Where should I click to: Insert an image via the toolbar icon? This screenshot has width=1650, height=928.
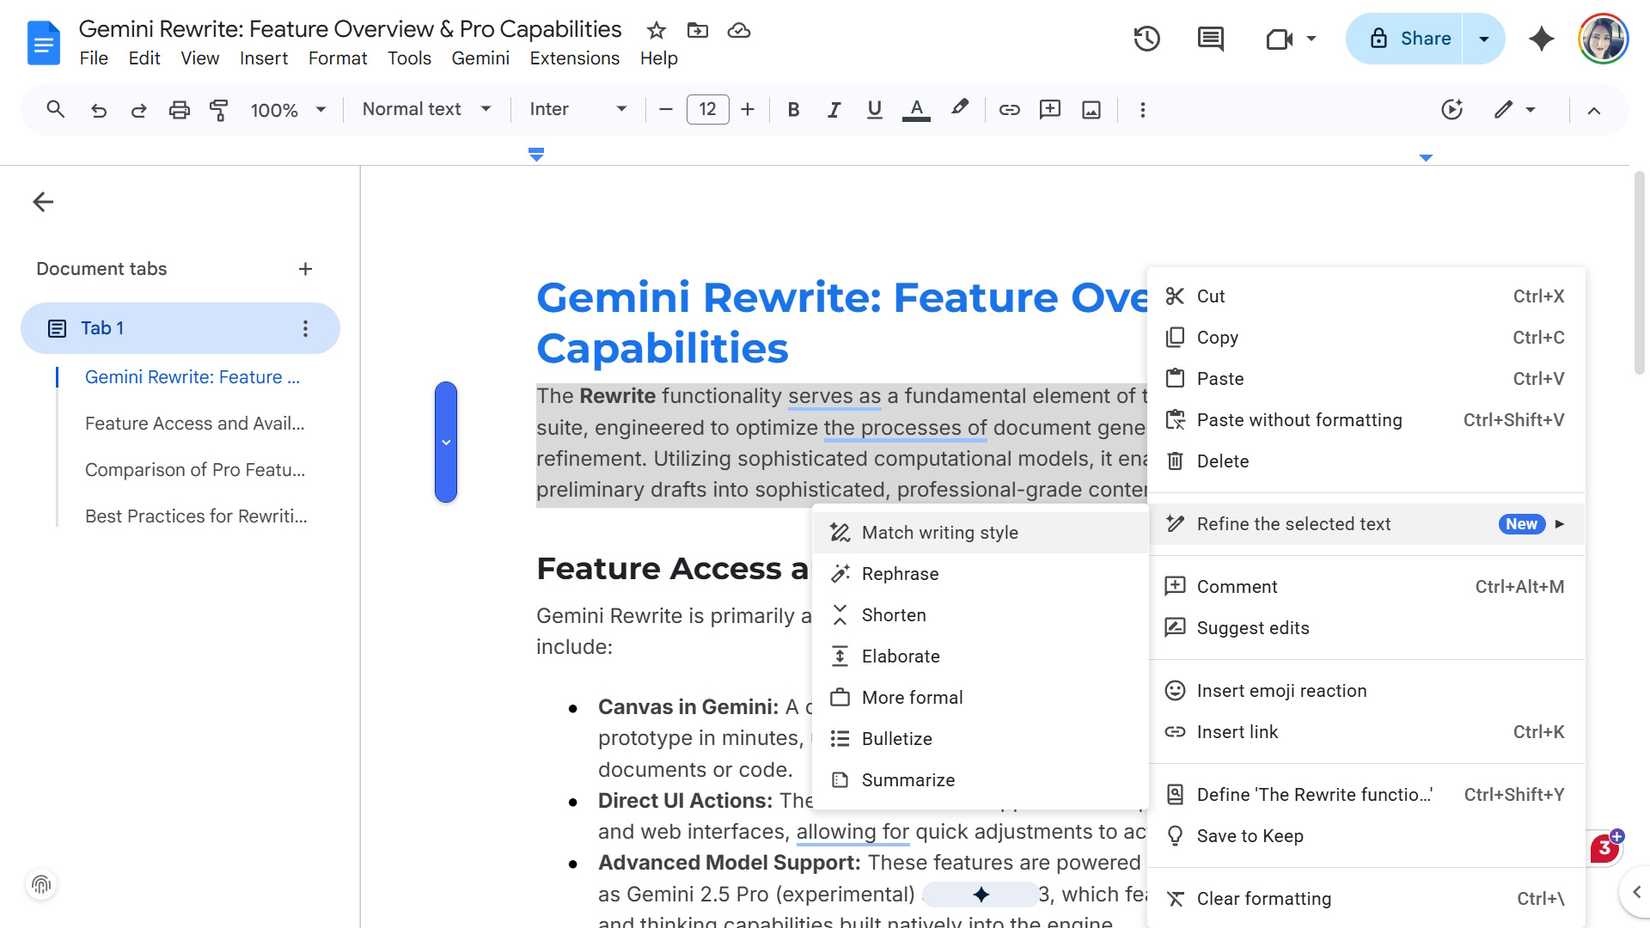coord(1090,110)
